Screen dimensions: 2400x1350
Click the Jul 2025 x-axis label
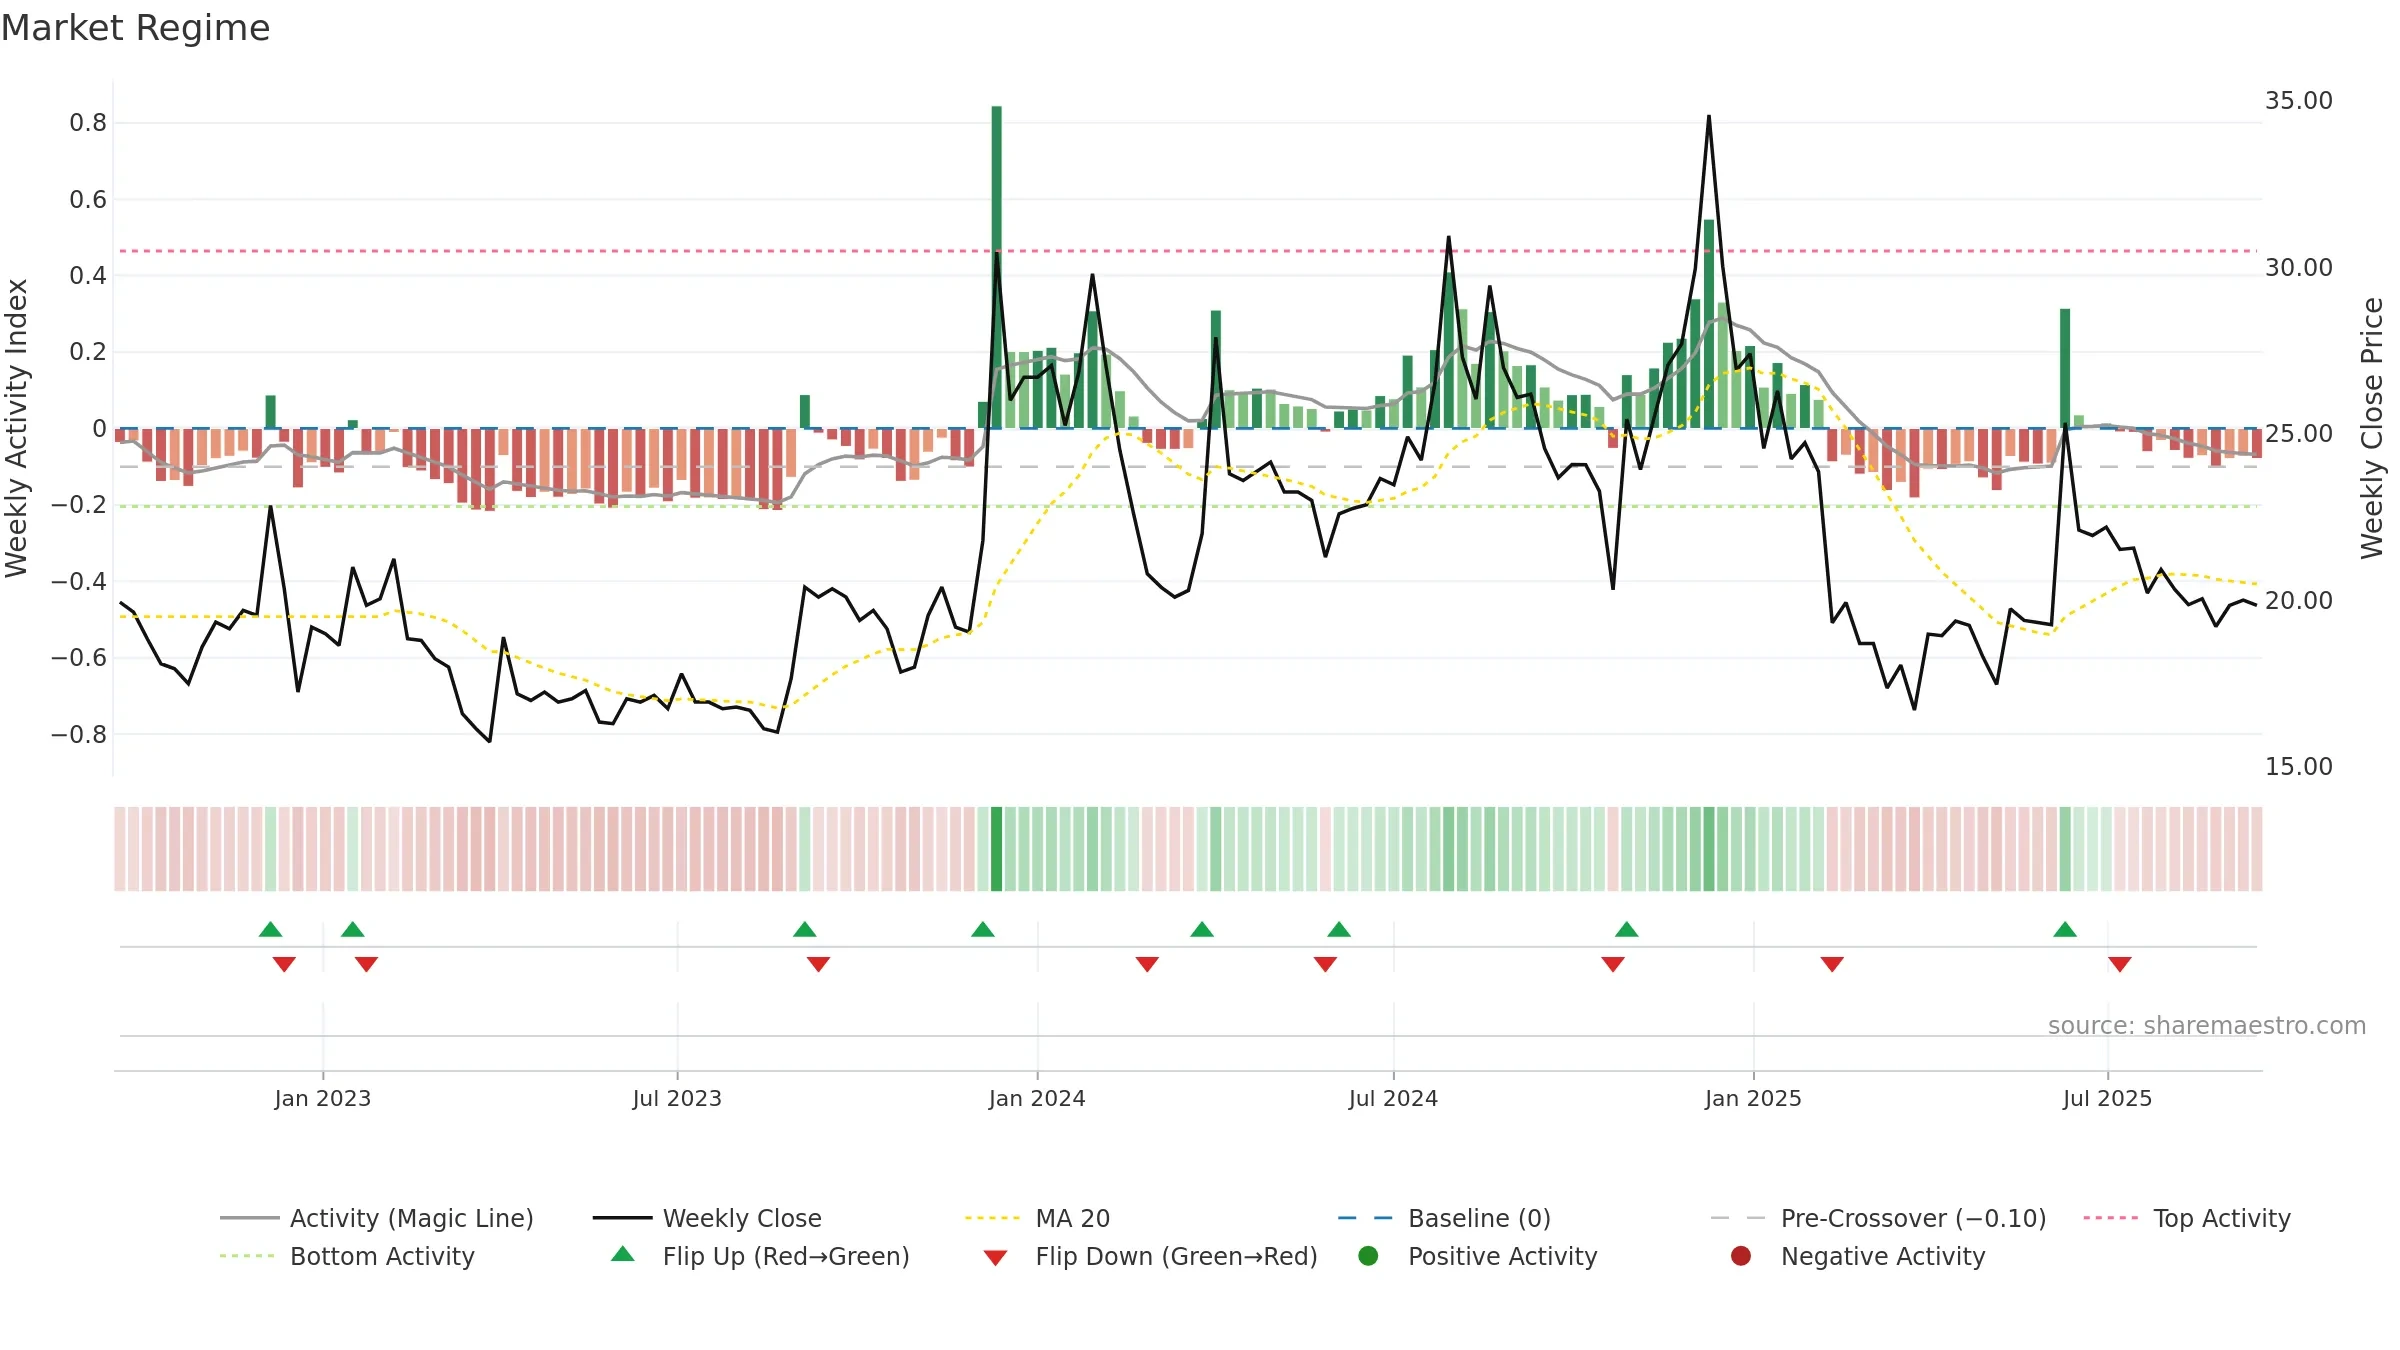pyautogui.click(x=2107, y=1098)
